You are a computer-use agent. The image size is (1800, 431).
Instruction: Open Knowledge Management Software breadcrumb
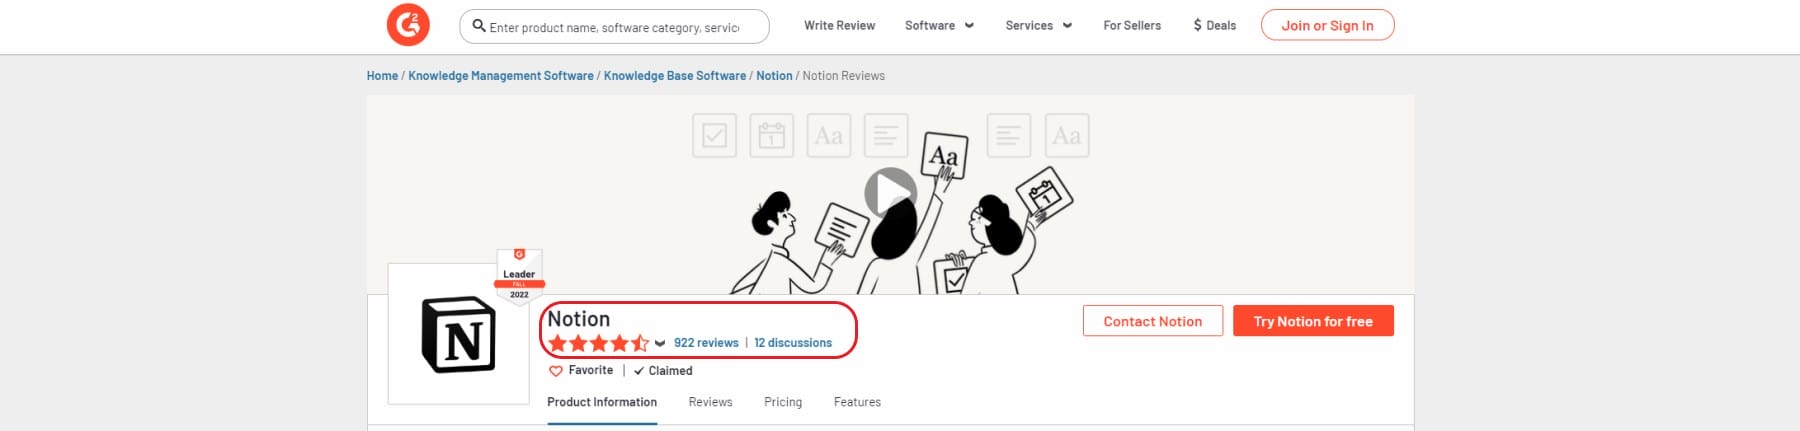coord(501,76)
